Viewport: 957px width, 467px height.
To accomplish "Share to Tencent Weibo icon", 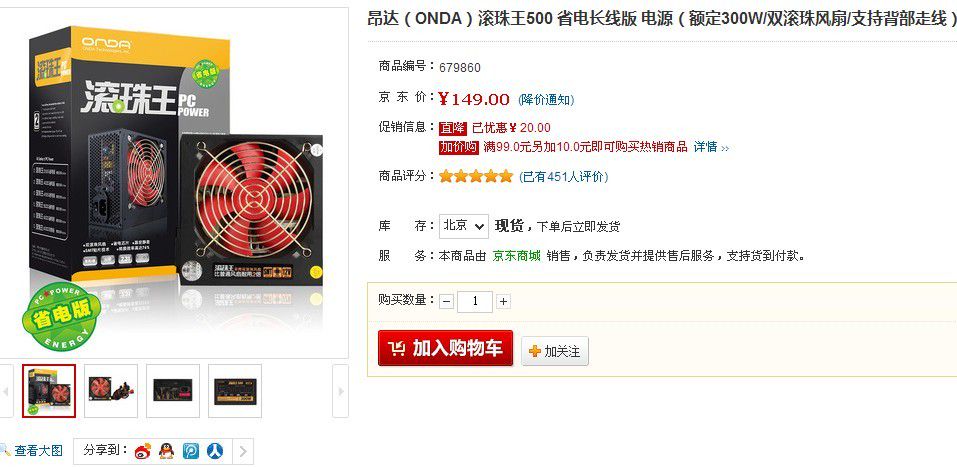I will 190,451.
